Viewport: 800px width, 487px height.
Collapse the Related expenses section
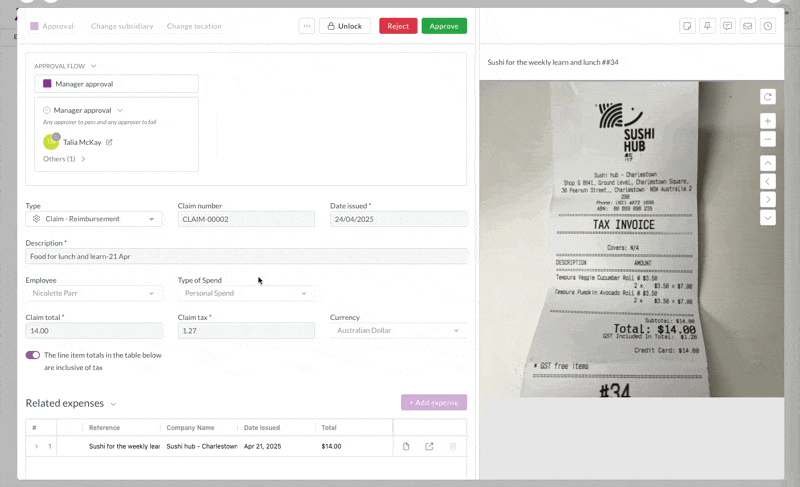113,404
